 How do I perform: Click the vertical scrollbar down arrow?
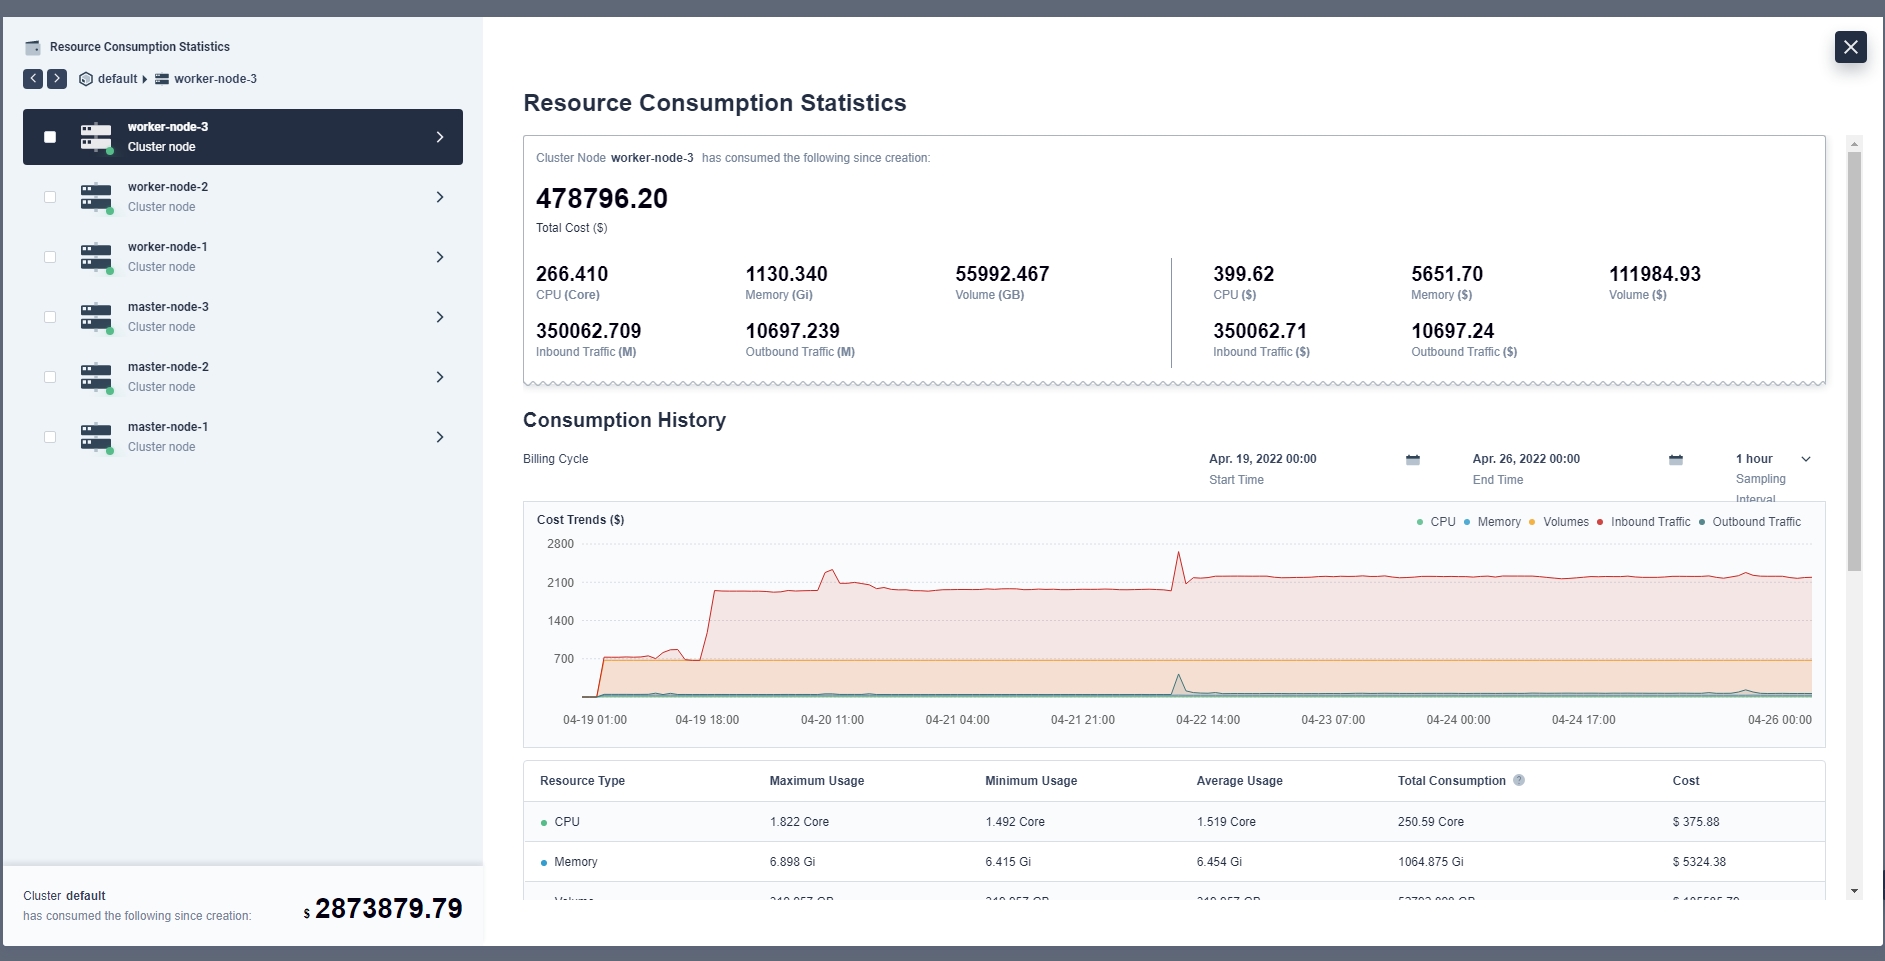pyautogui.click(x=1854, y=891)
